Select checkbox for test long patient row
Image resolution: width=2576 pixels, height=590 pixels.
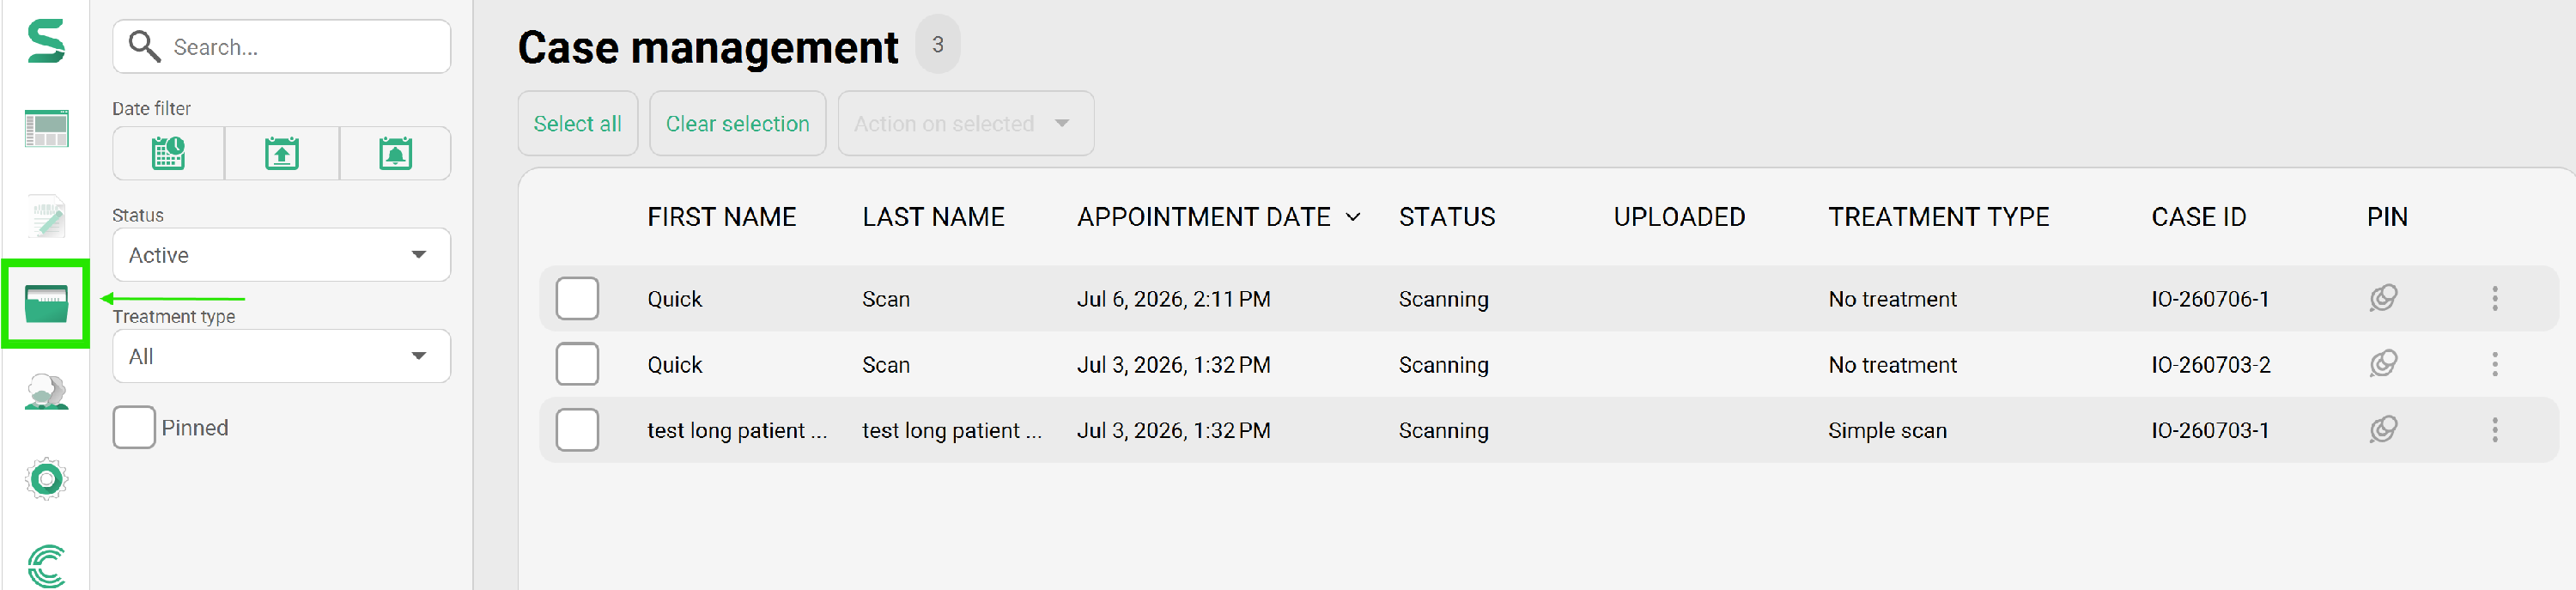pos(577,430)
